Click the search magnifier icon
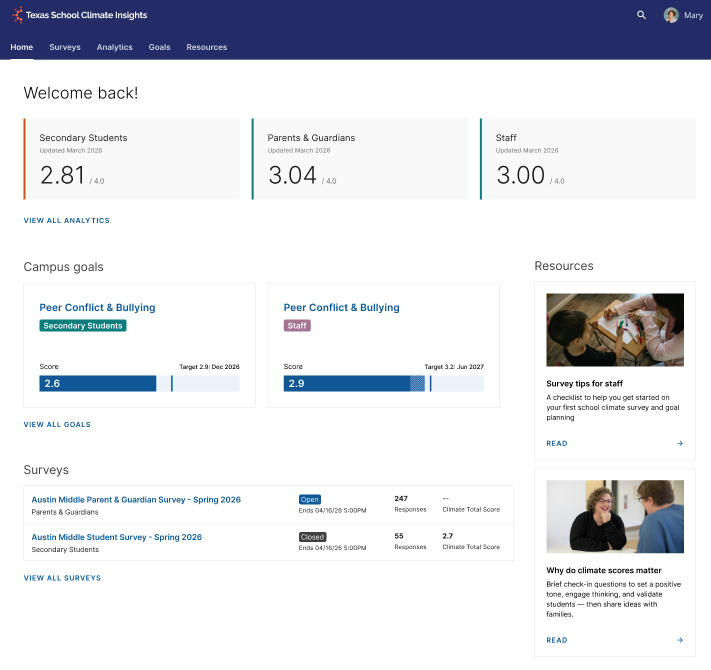The width and height of the screenshot is (711, 670). click(x=641, y=15)
